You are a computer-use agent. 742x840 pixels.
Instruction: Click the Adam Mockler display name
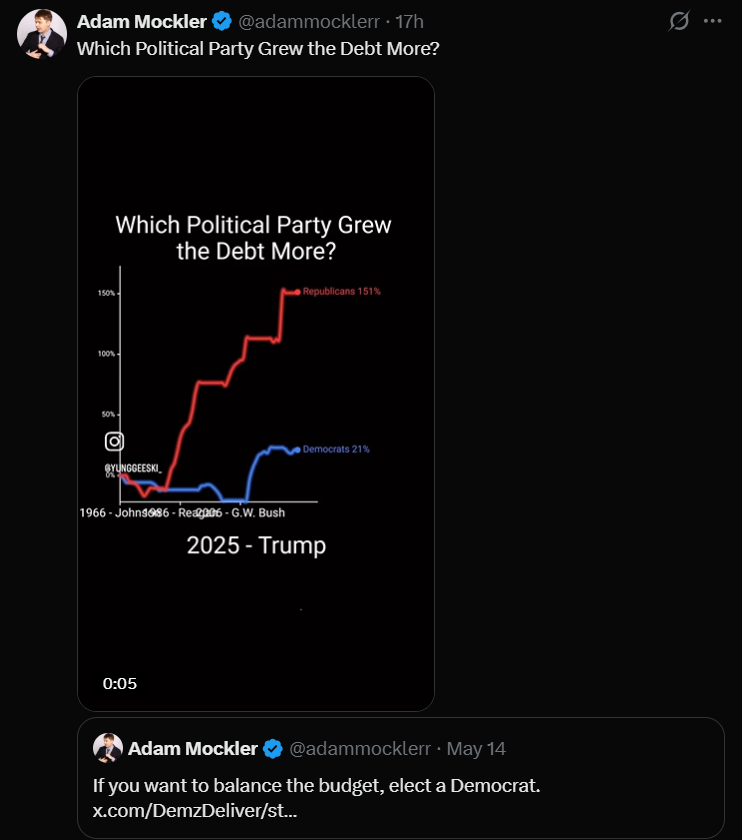pos(142,21)
